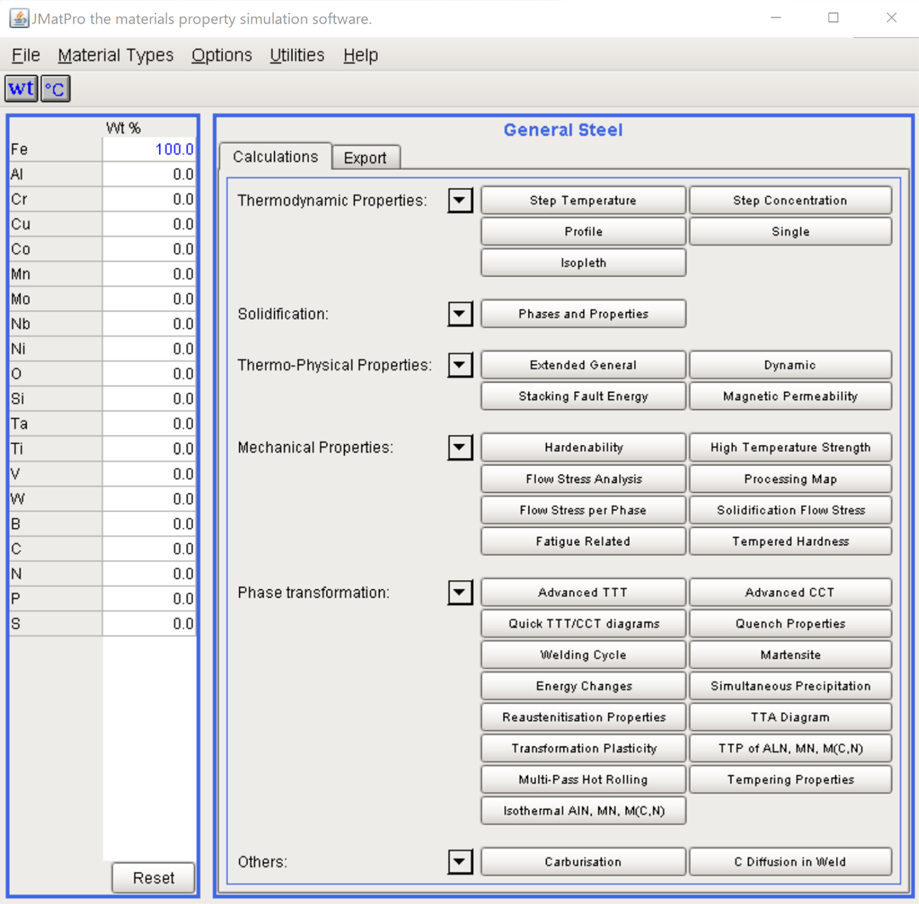
Task: Toggle the °C temperature unit button
Action: point(56,89)
